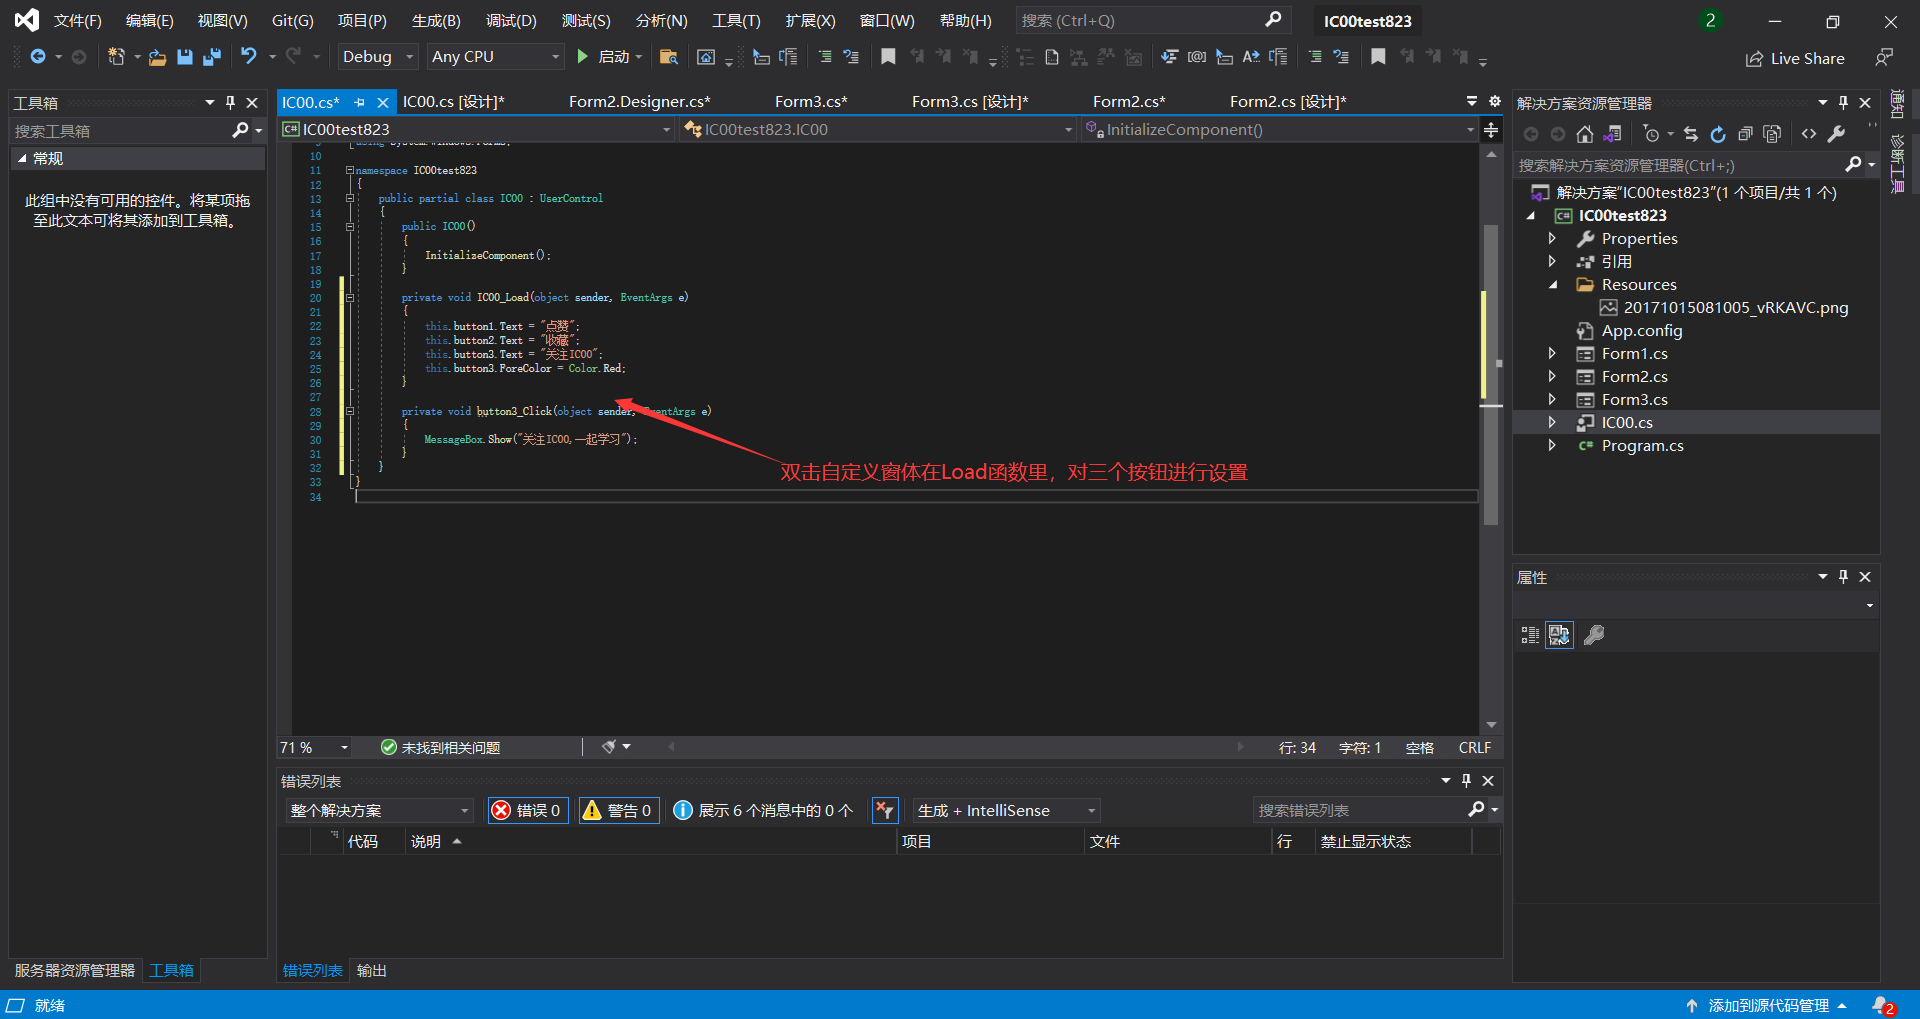
Task: Toggle alphabetical sort in the Properties panel
Action: (1559, 635)
